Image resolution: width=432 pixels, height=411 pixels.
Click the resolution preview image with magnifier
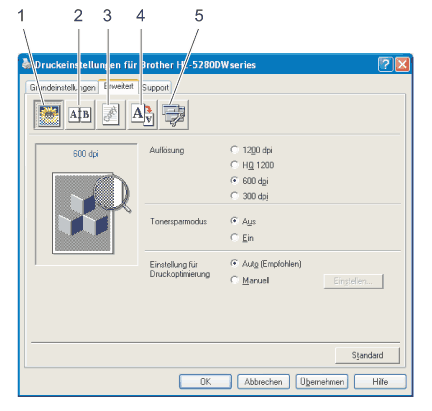click(x=91, y=213)
